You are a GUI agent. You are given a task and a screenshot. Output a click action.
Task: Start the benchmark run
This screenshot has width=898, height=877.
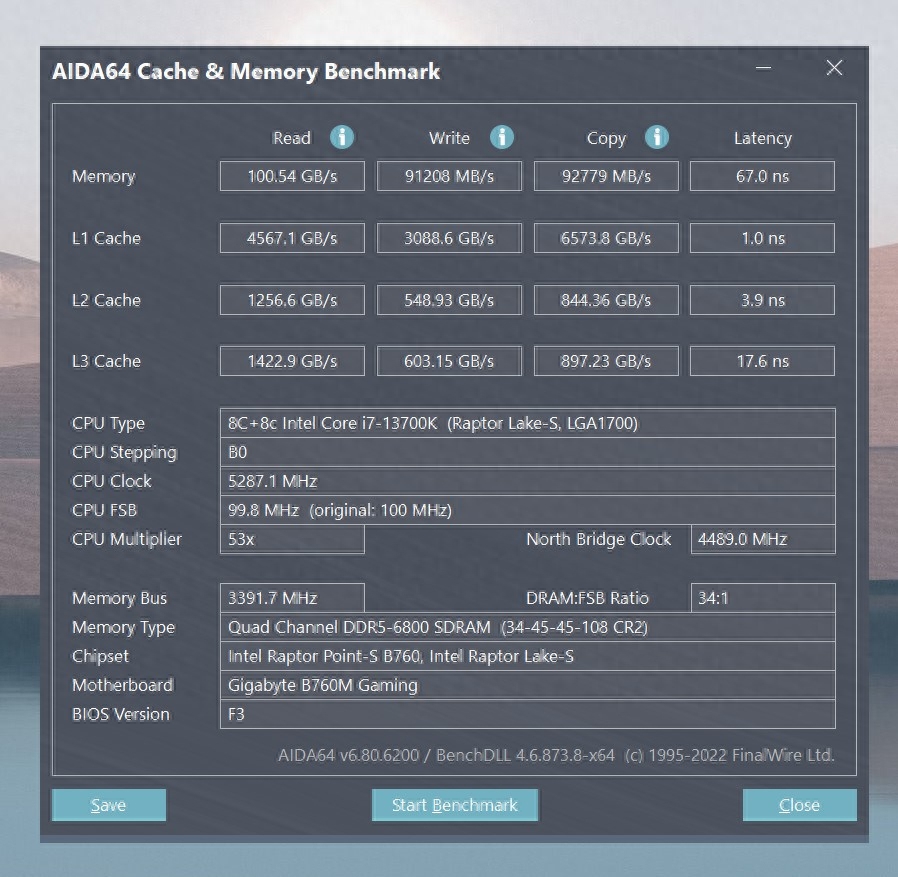455,805
